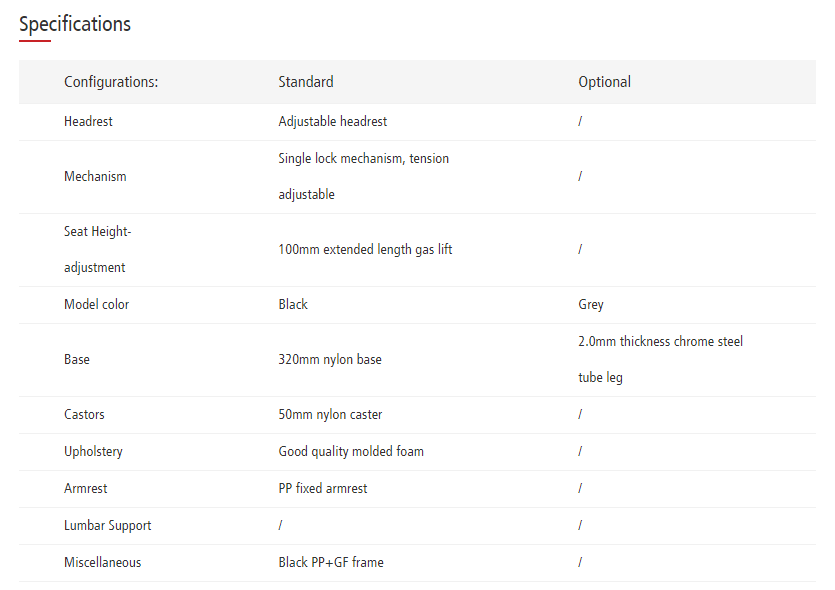Click the 100mm extended length gas lift text
Screen dimensions: 835x590
pyautogui.click(x=365, y=249)
